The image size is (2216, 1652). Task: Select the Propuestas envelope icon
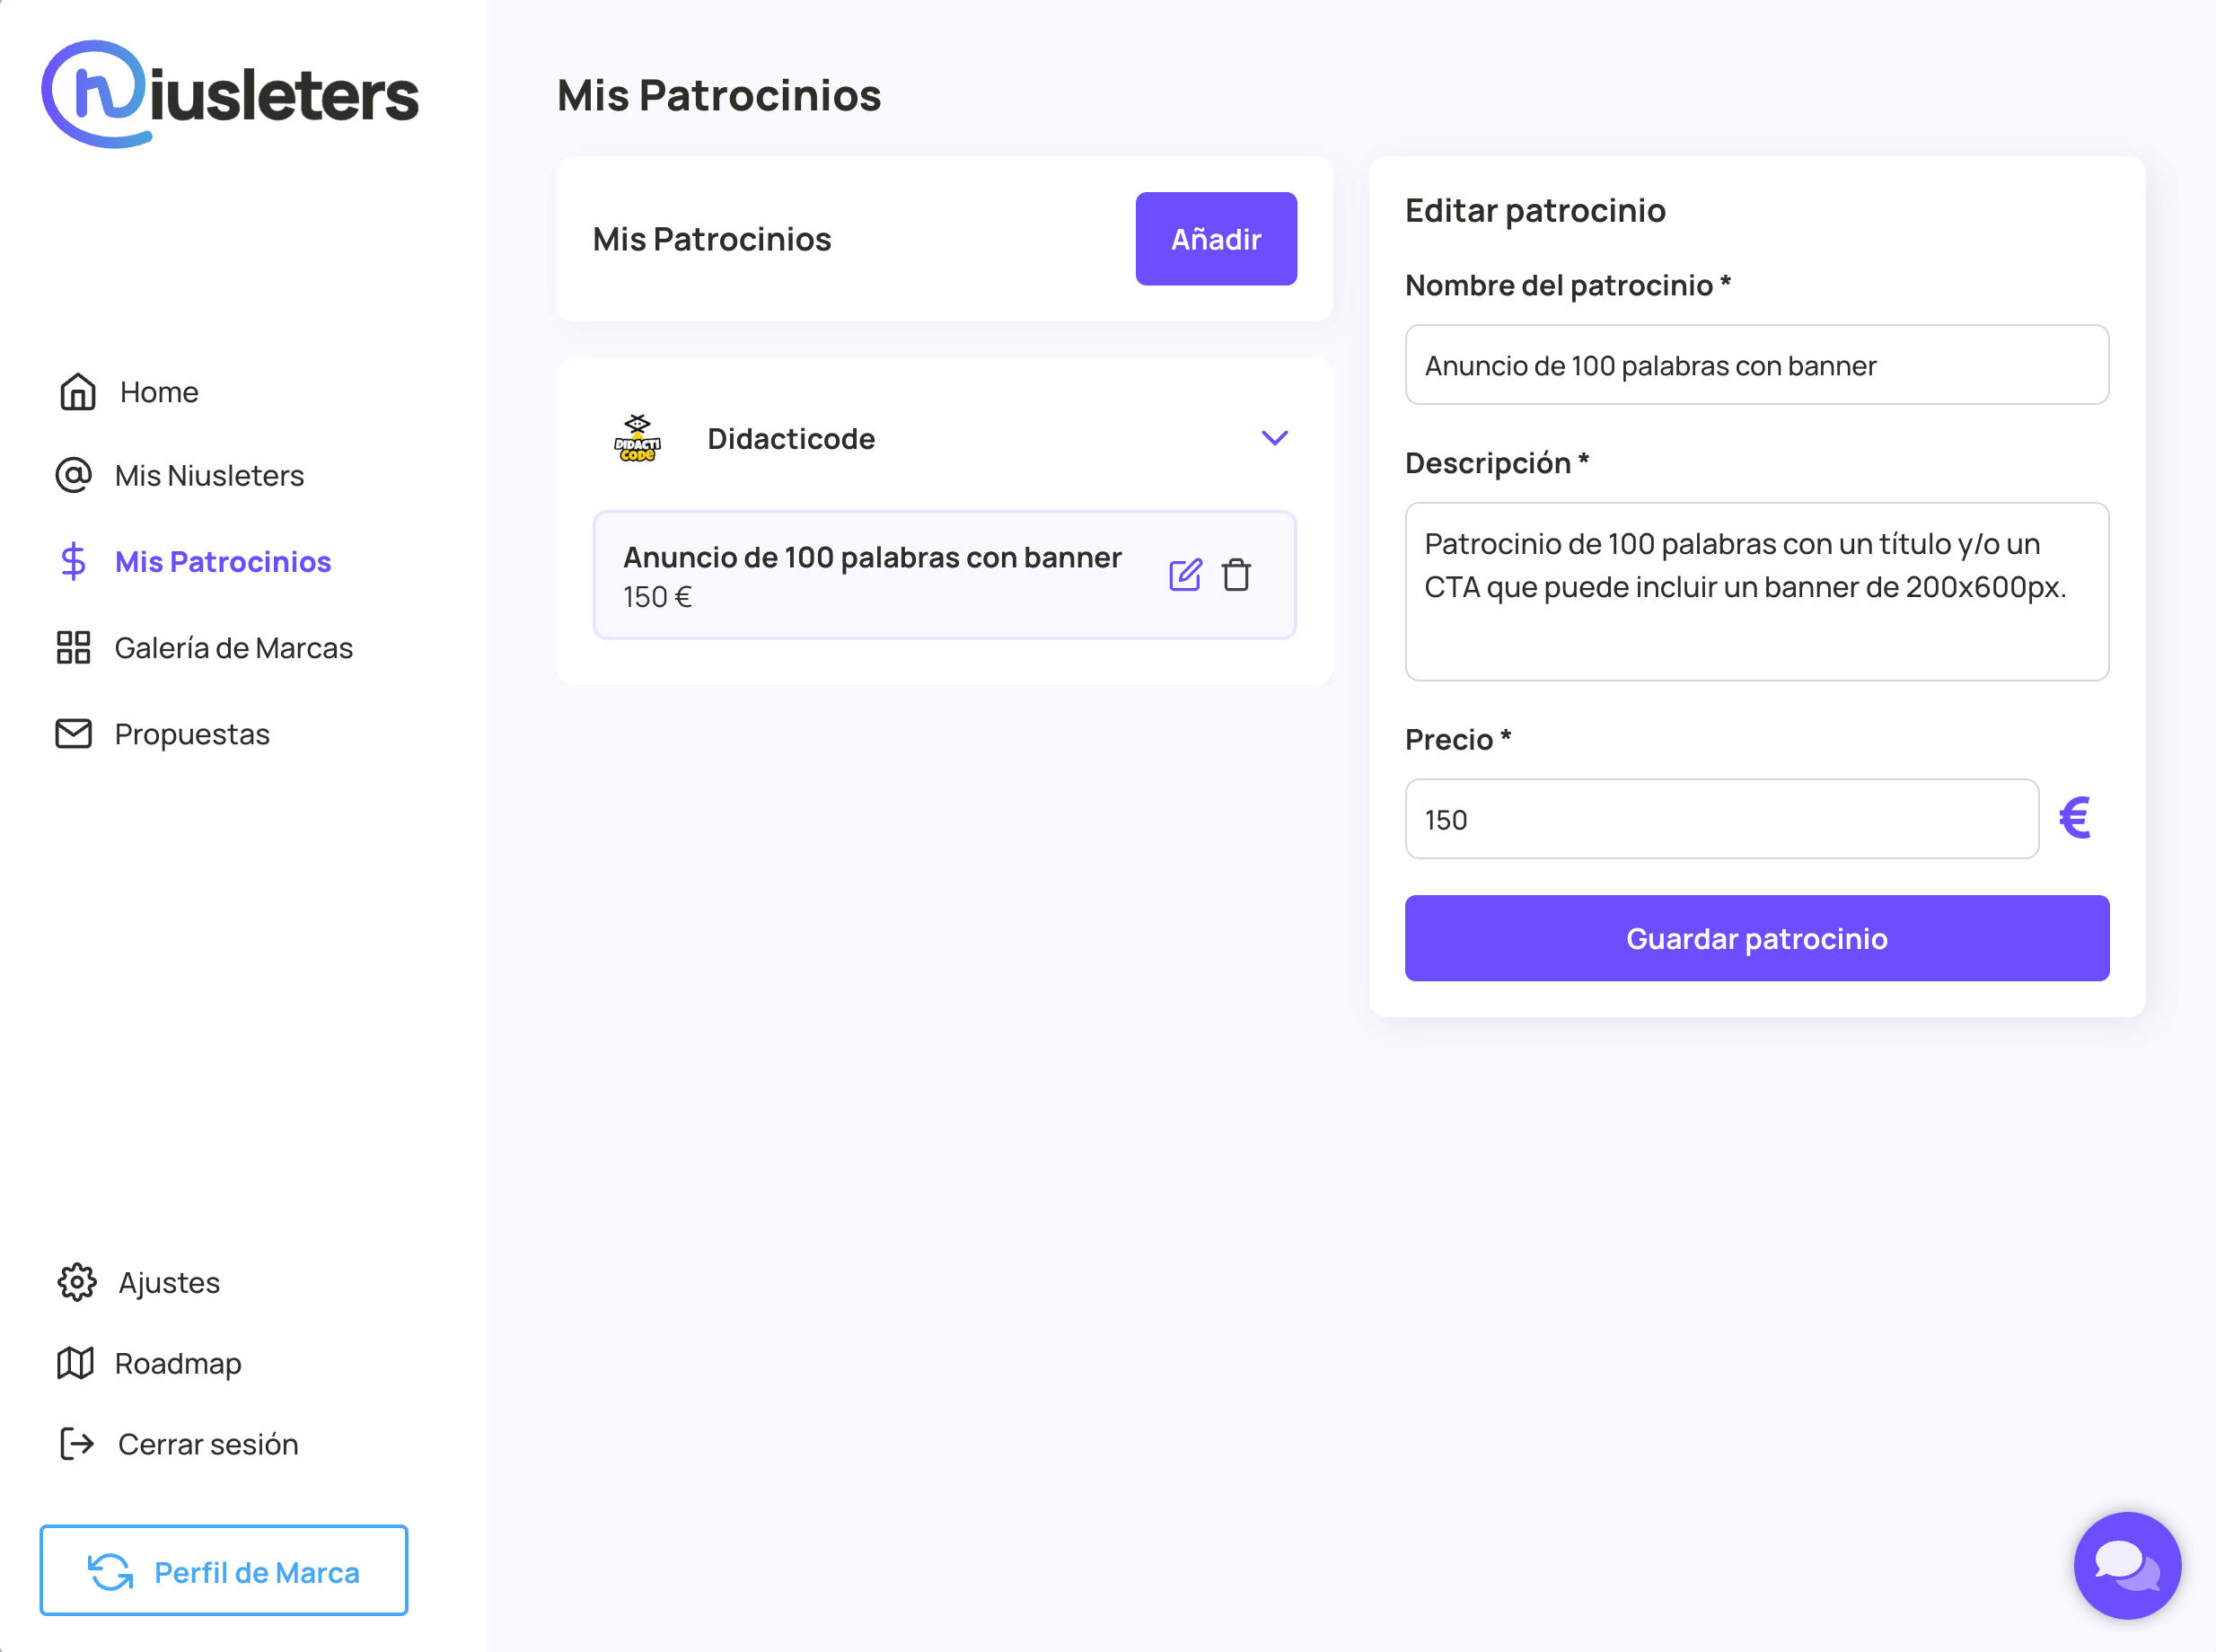click(72, 733)
